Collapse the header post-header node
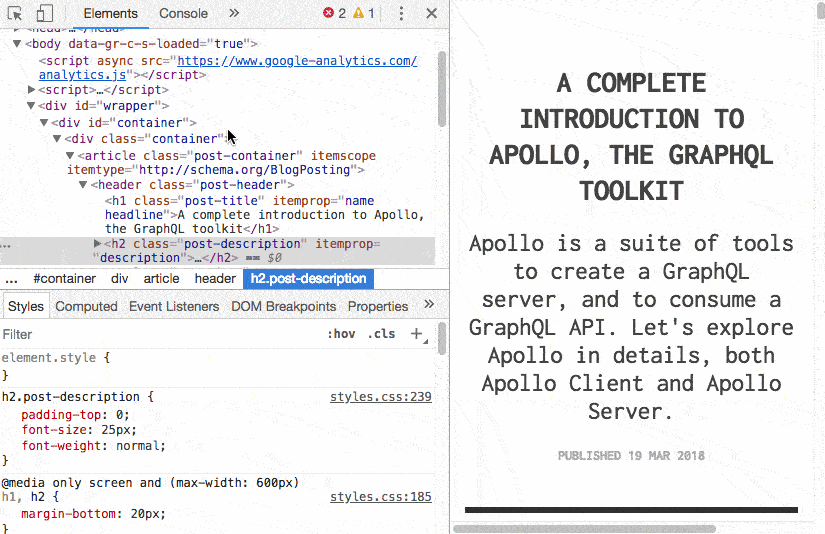 pos(84,185)
